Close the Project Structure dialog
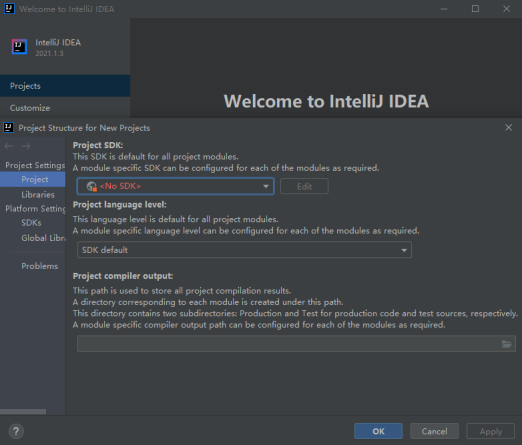522x445 pixels. (x=508, y=128)
